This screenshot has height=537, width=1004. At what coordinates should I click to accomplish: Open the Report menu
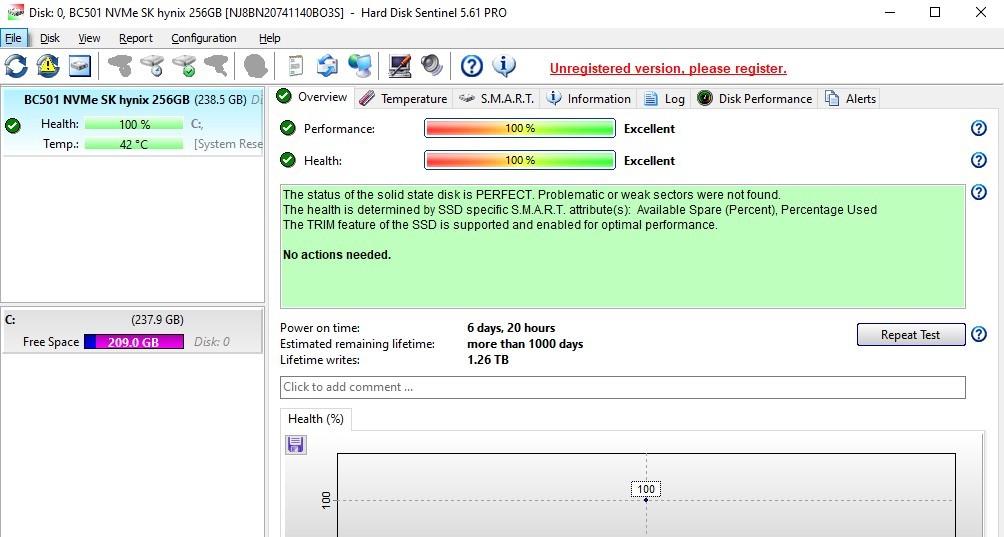click(x=136, y=38)
